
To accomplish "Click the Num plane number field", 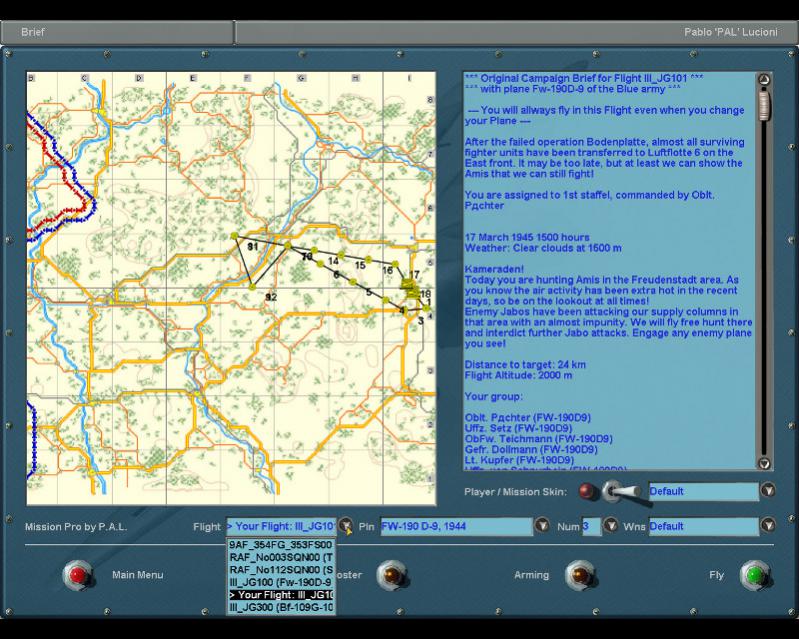I will (x=591, y=526).
